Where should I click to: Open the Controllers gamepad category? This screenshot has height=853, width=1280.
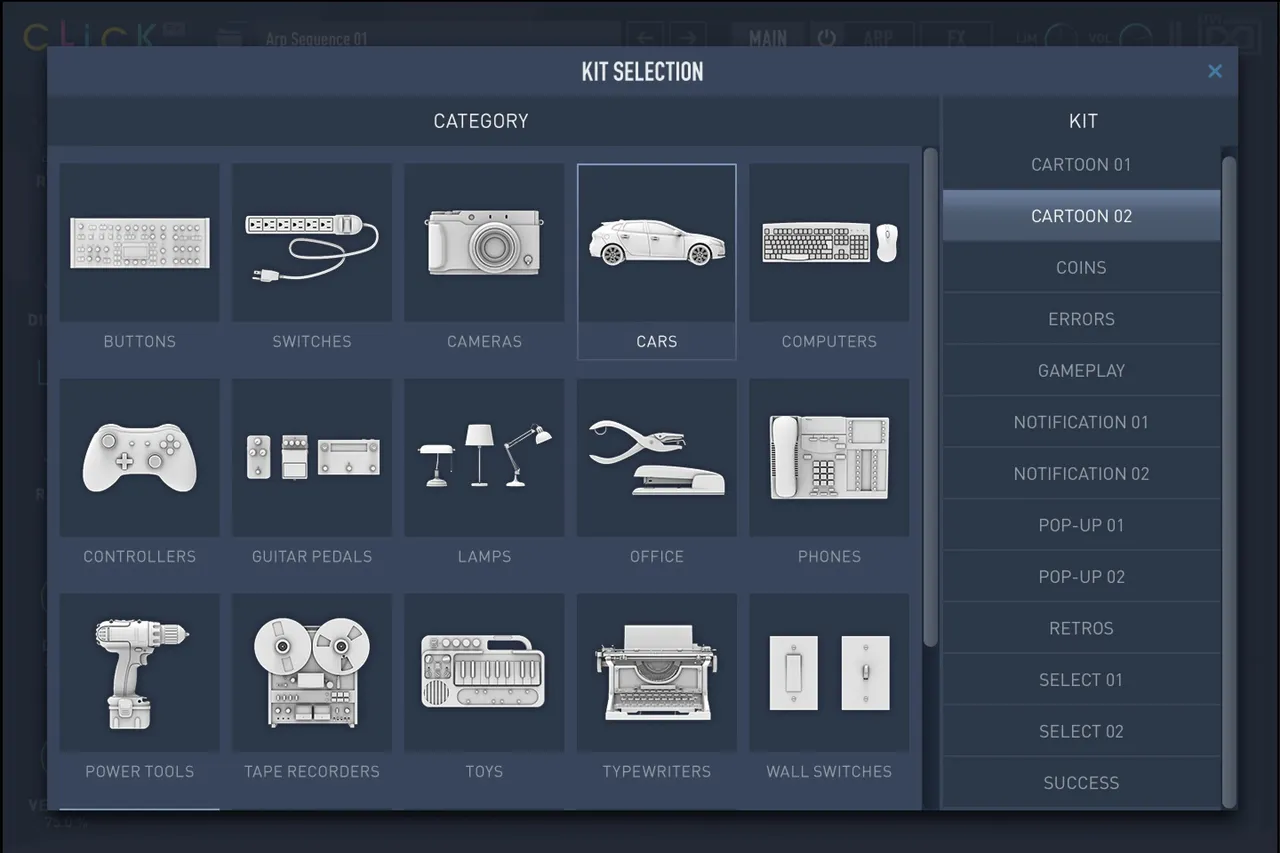pos(140,458)
